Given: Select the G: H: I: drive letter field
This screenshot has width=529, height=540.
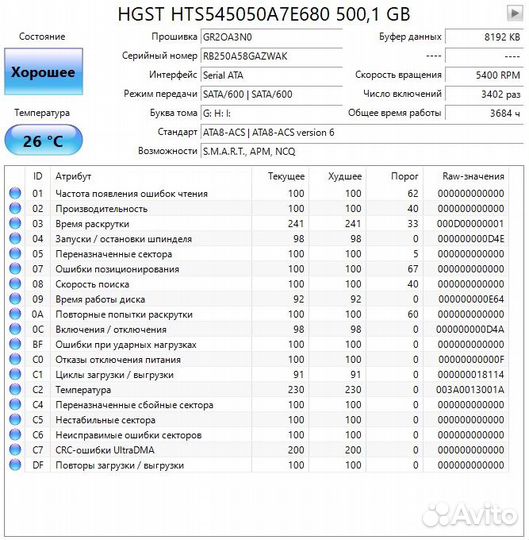Looking at the screenshot, I should coord(271,113).
